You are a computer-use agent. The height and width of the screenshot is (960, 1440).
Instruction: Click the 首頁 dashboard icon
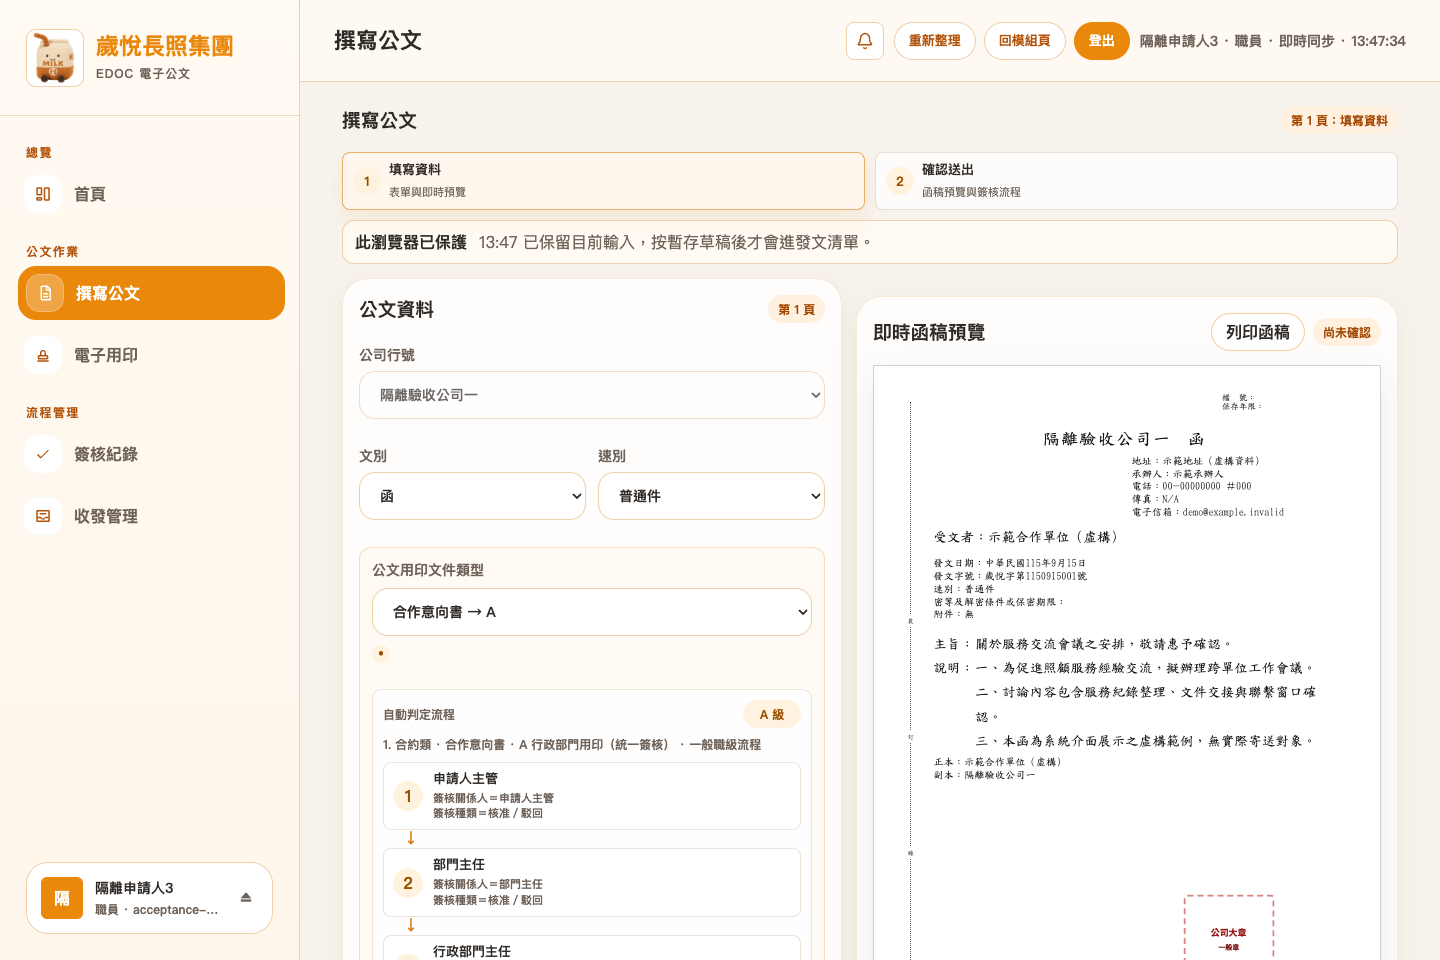pos(43,194)
